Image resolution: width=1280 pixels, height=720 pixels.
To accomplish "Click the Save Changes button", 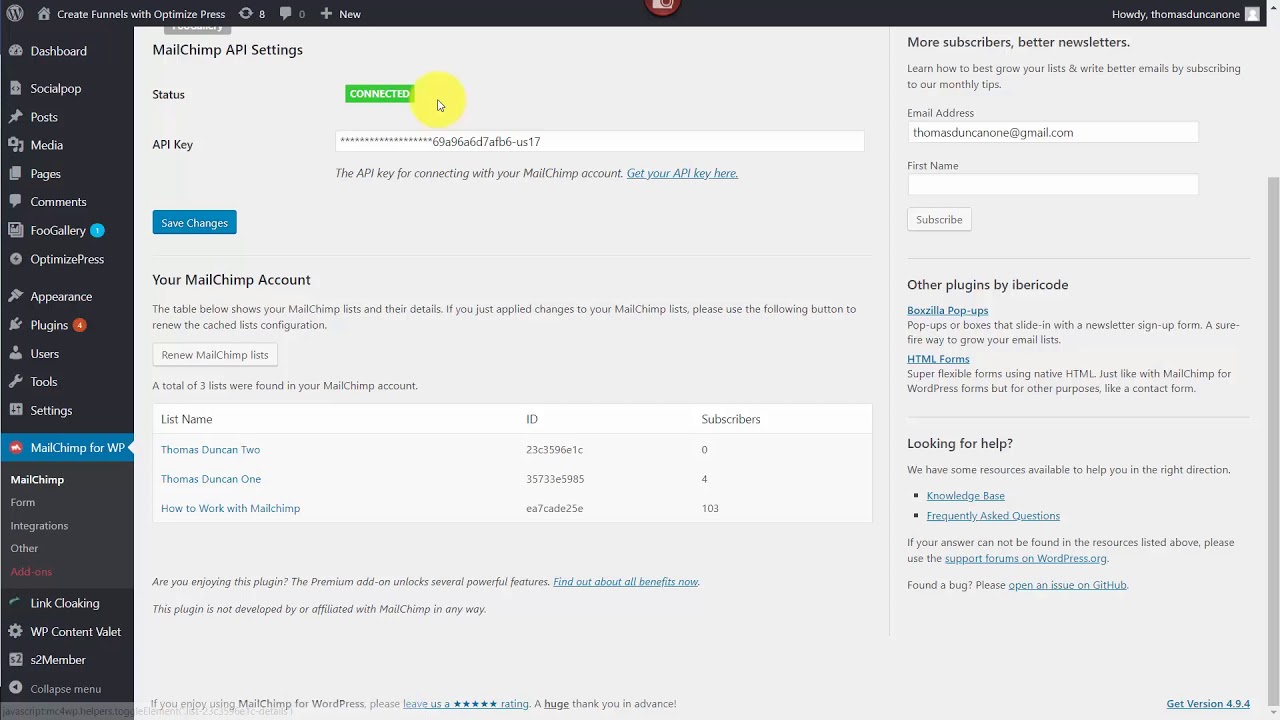I will (x=194, y=222).
